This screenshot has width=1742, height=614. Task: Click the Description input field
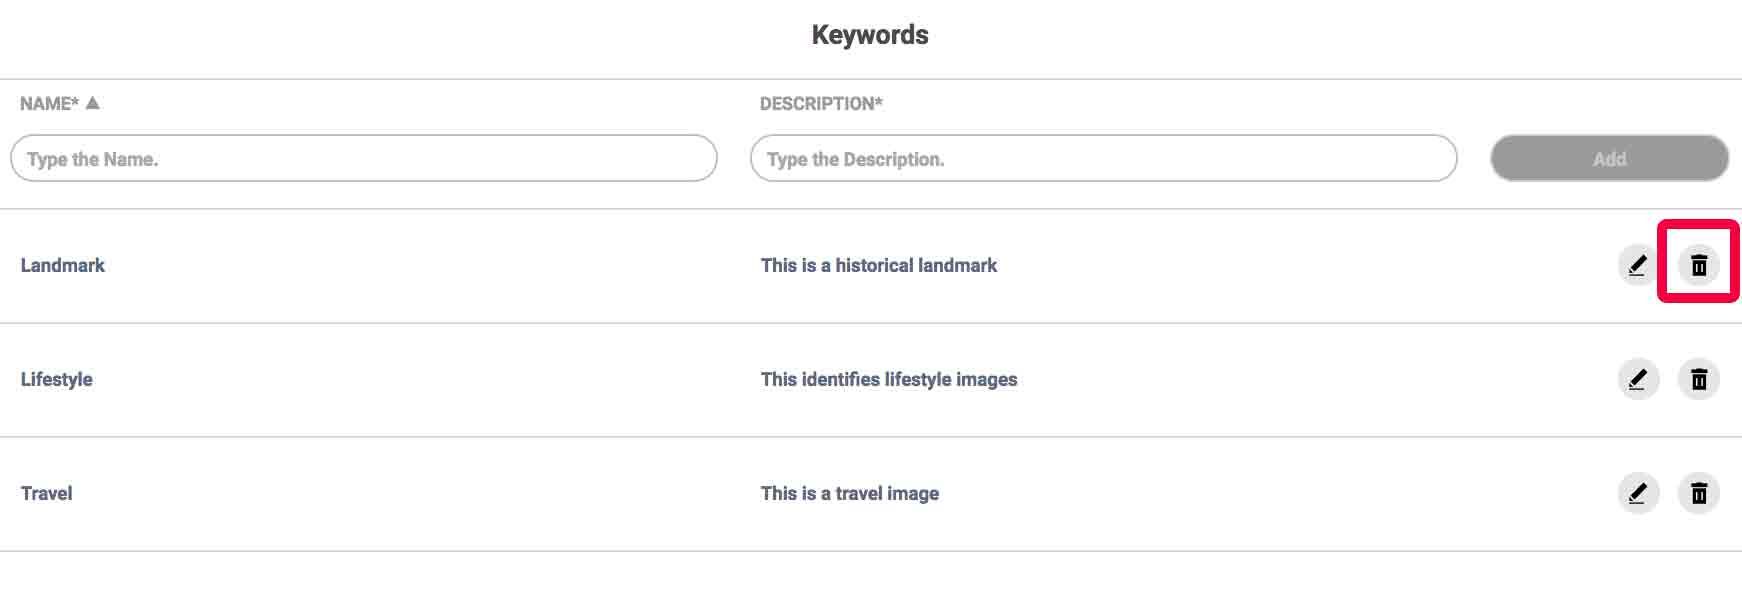pos(1103,158)
